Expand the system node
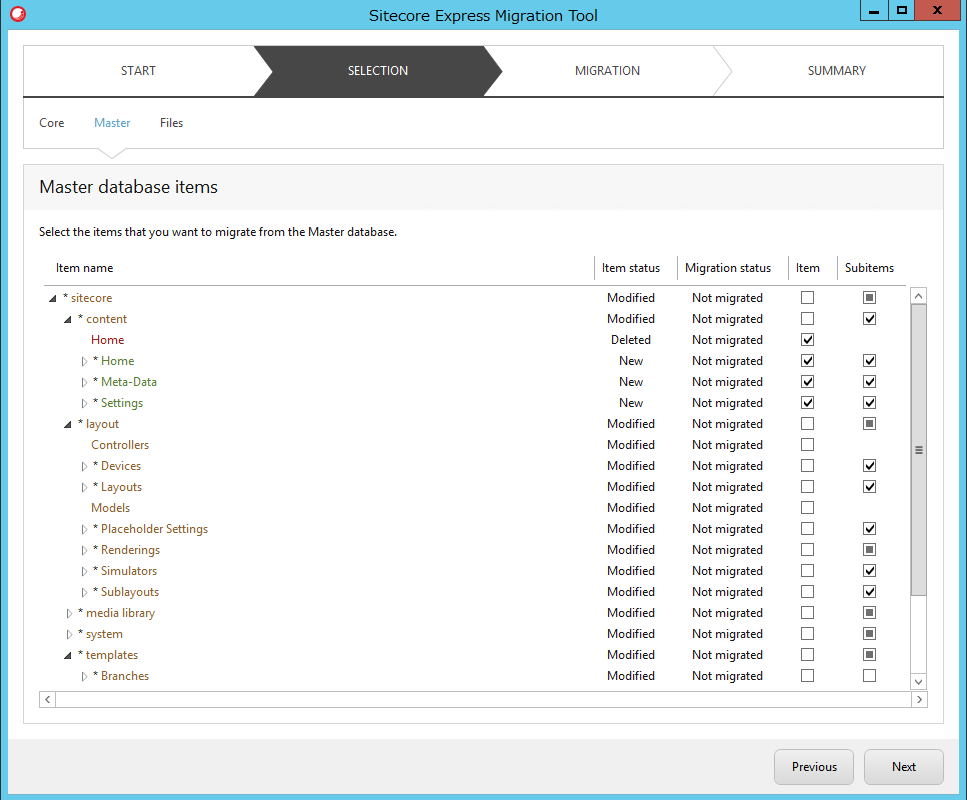This screenshot has height=800, width=967. pos(69,634)
